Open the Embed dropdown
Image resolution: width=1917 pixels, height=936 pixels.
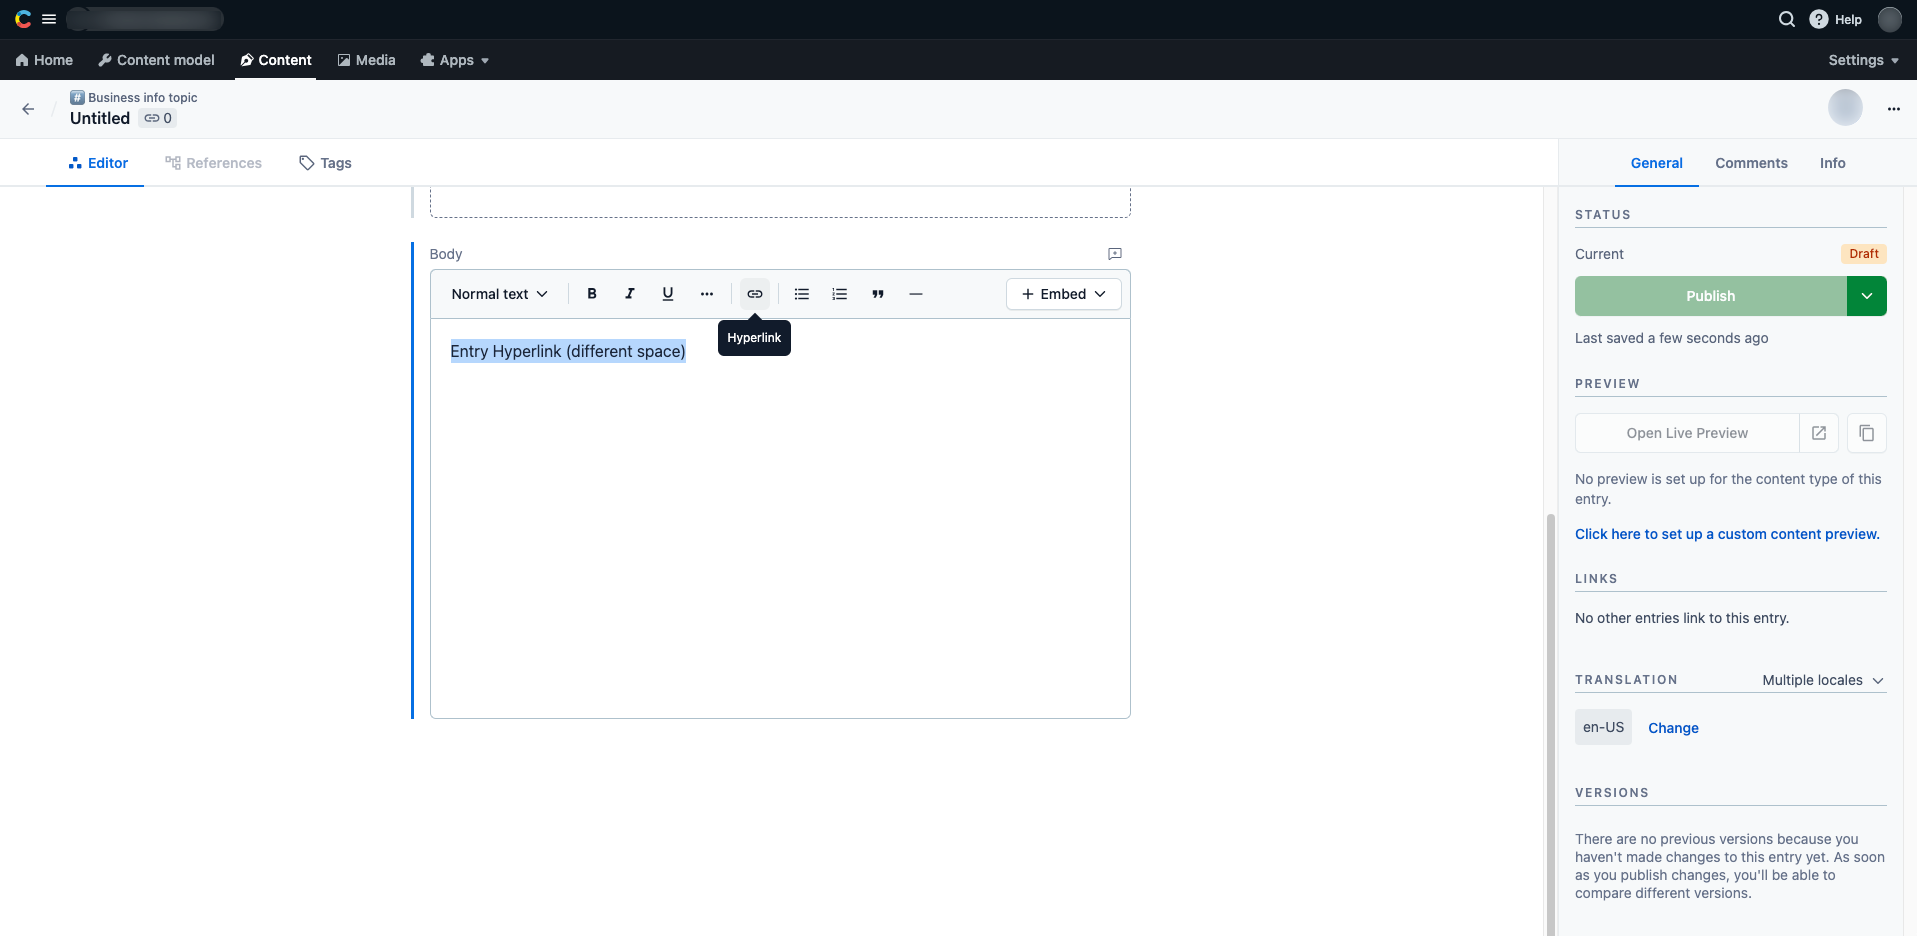pos(1064,294)
